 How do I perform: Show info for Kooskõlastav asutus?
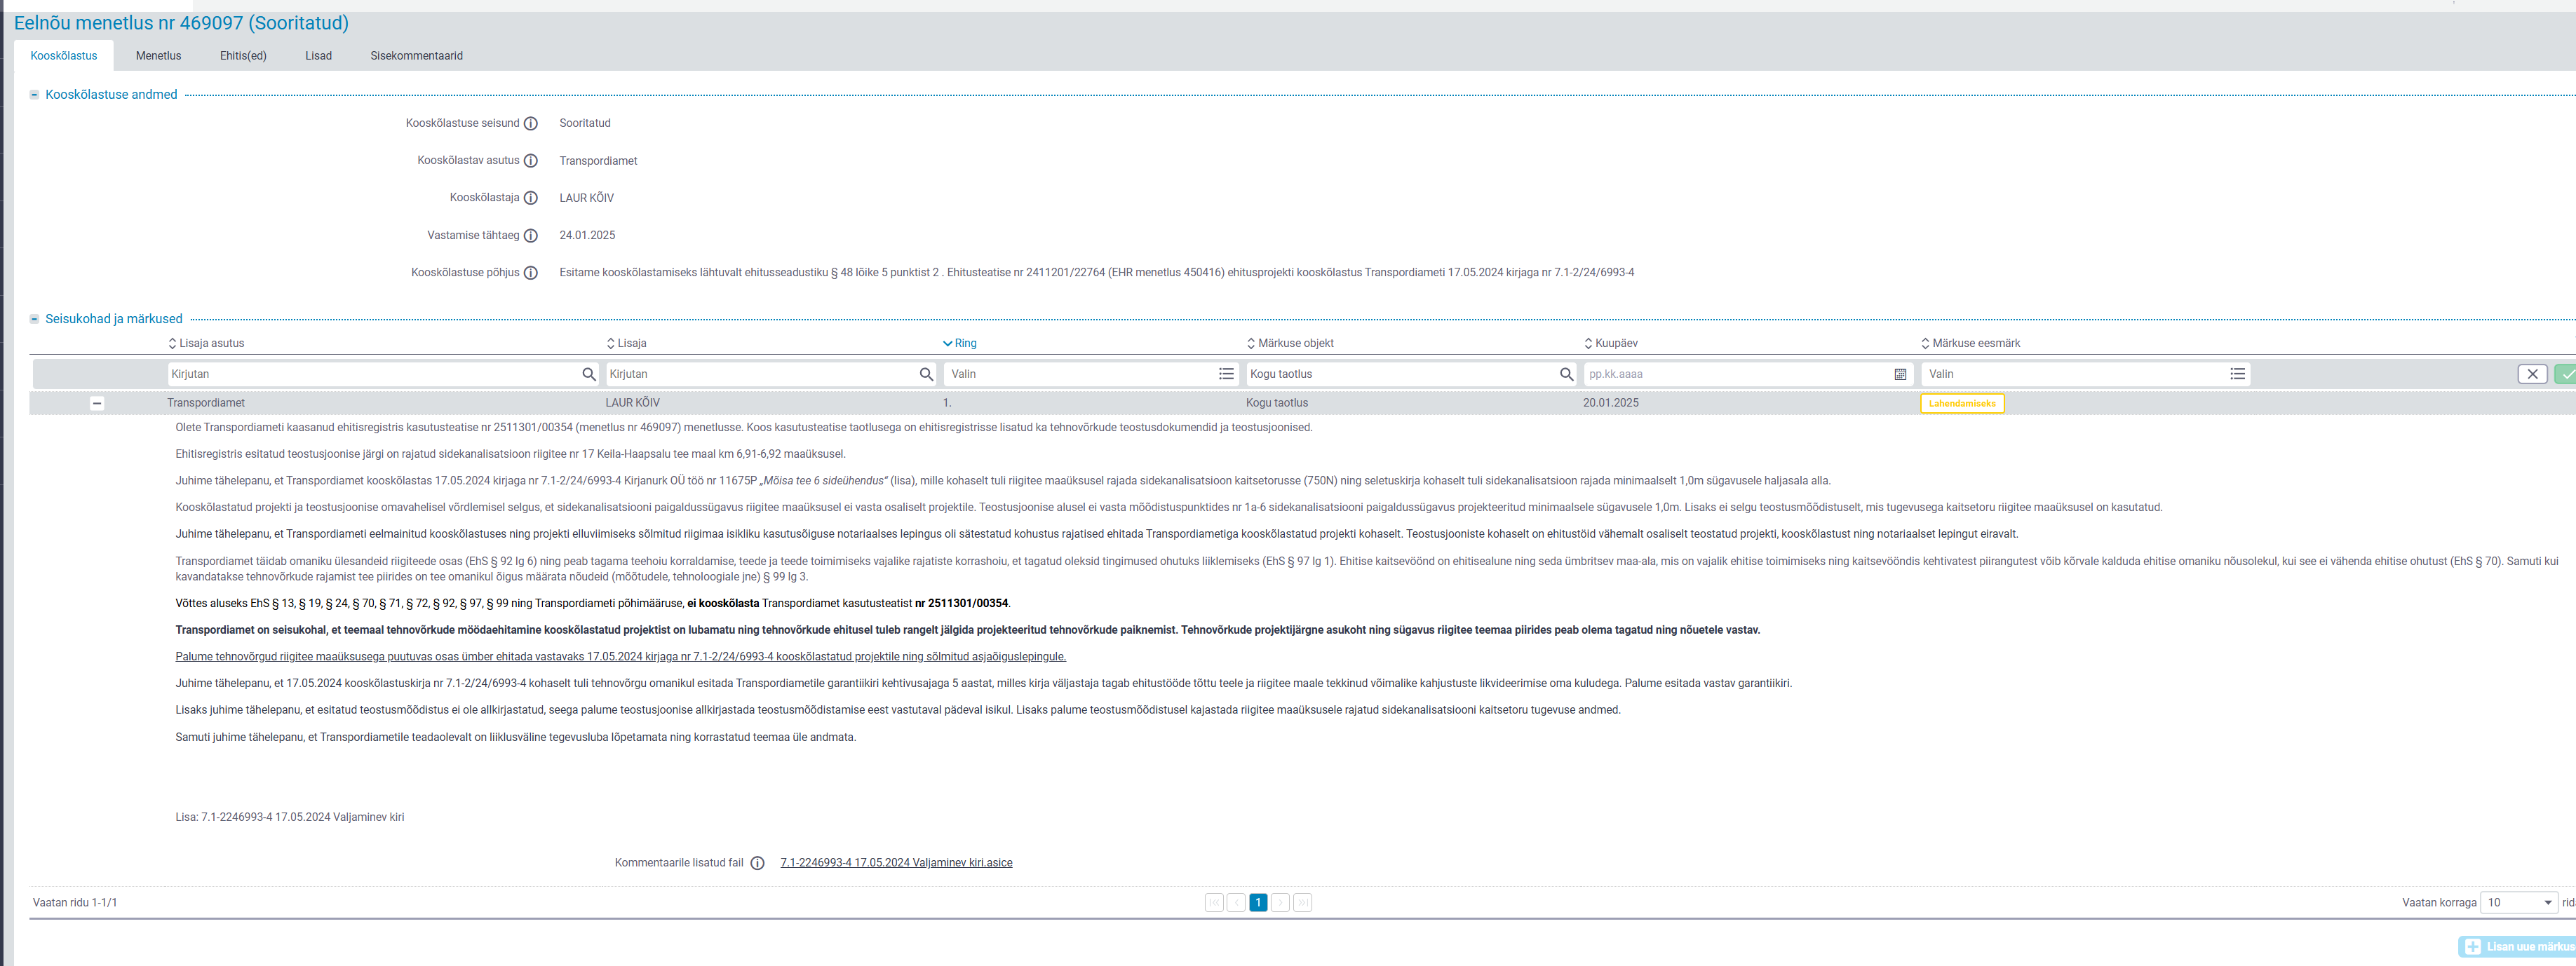(x=531, y=161)
